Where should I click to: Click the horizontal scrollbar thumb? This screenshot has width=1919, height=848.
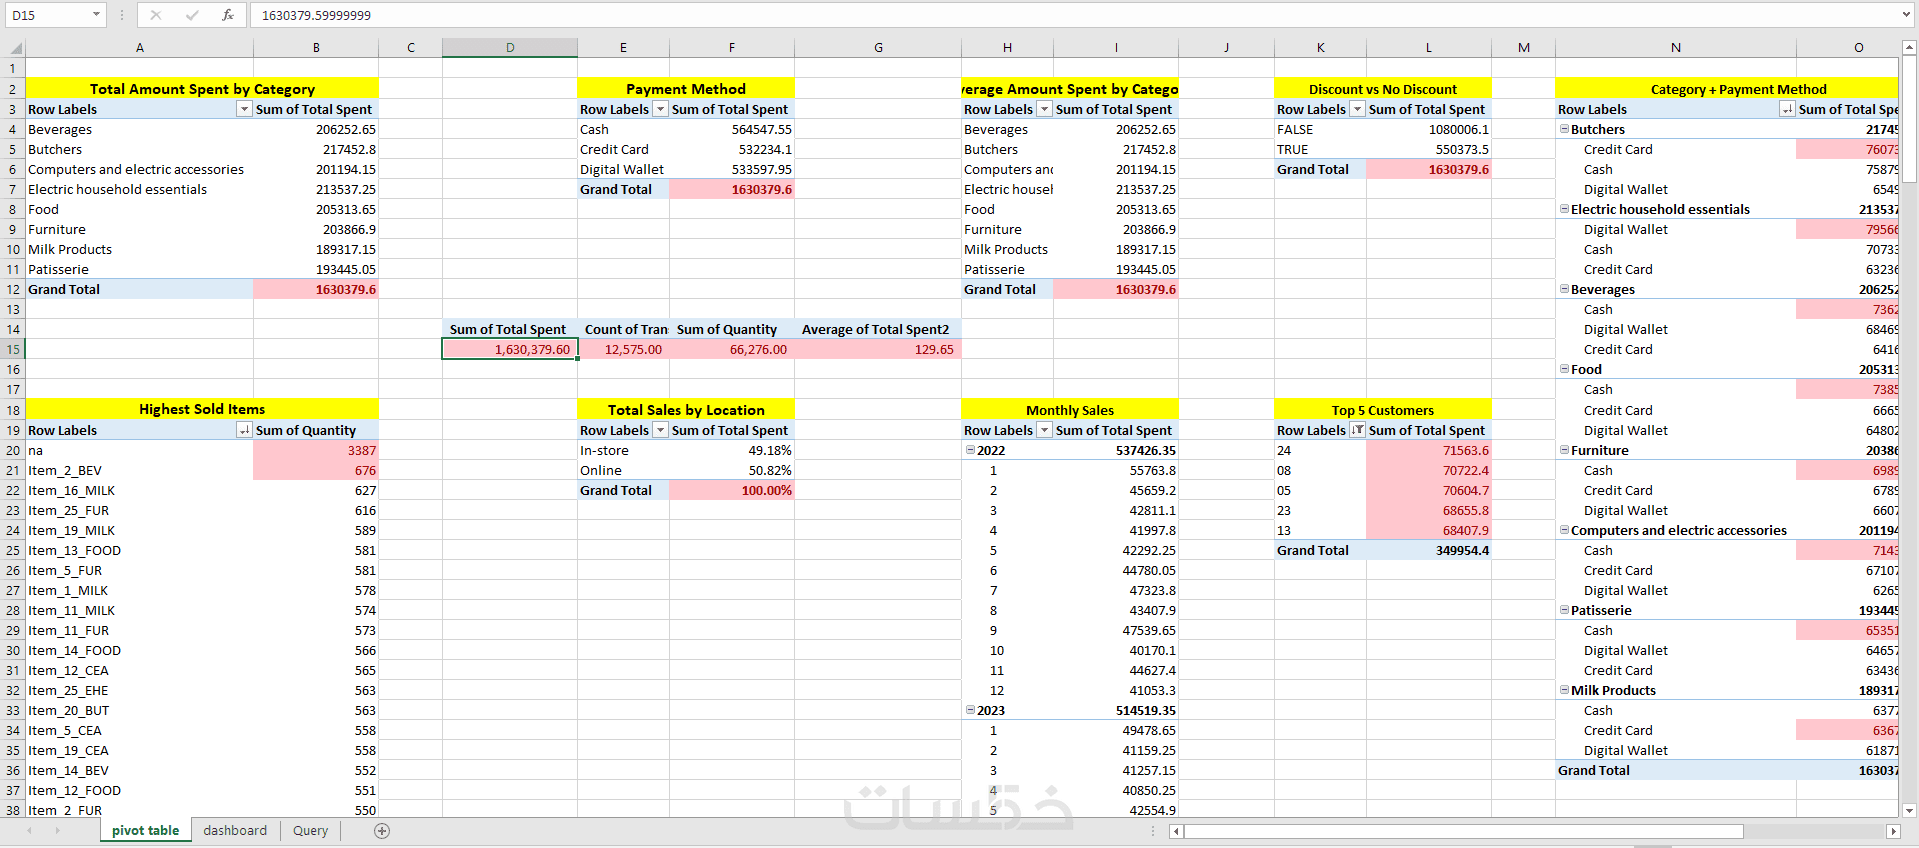point(1464,831)
